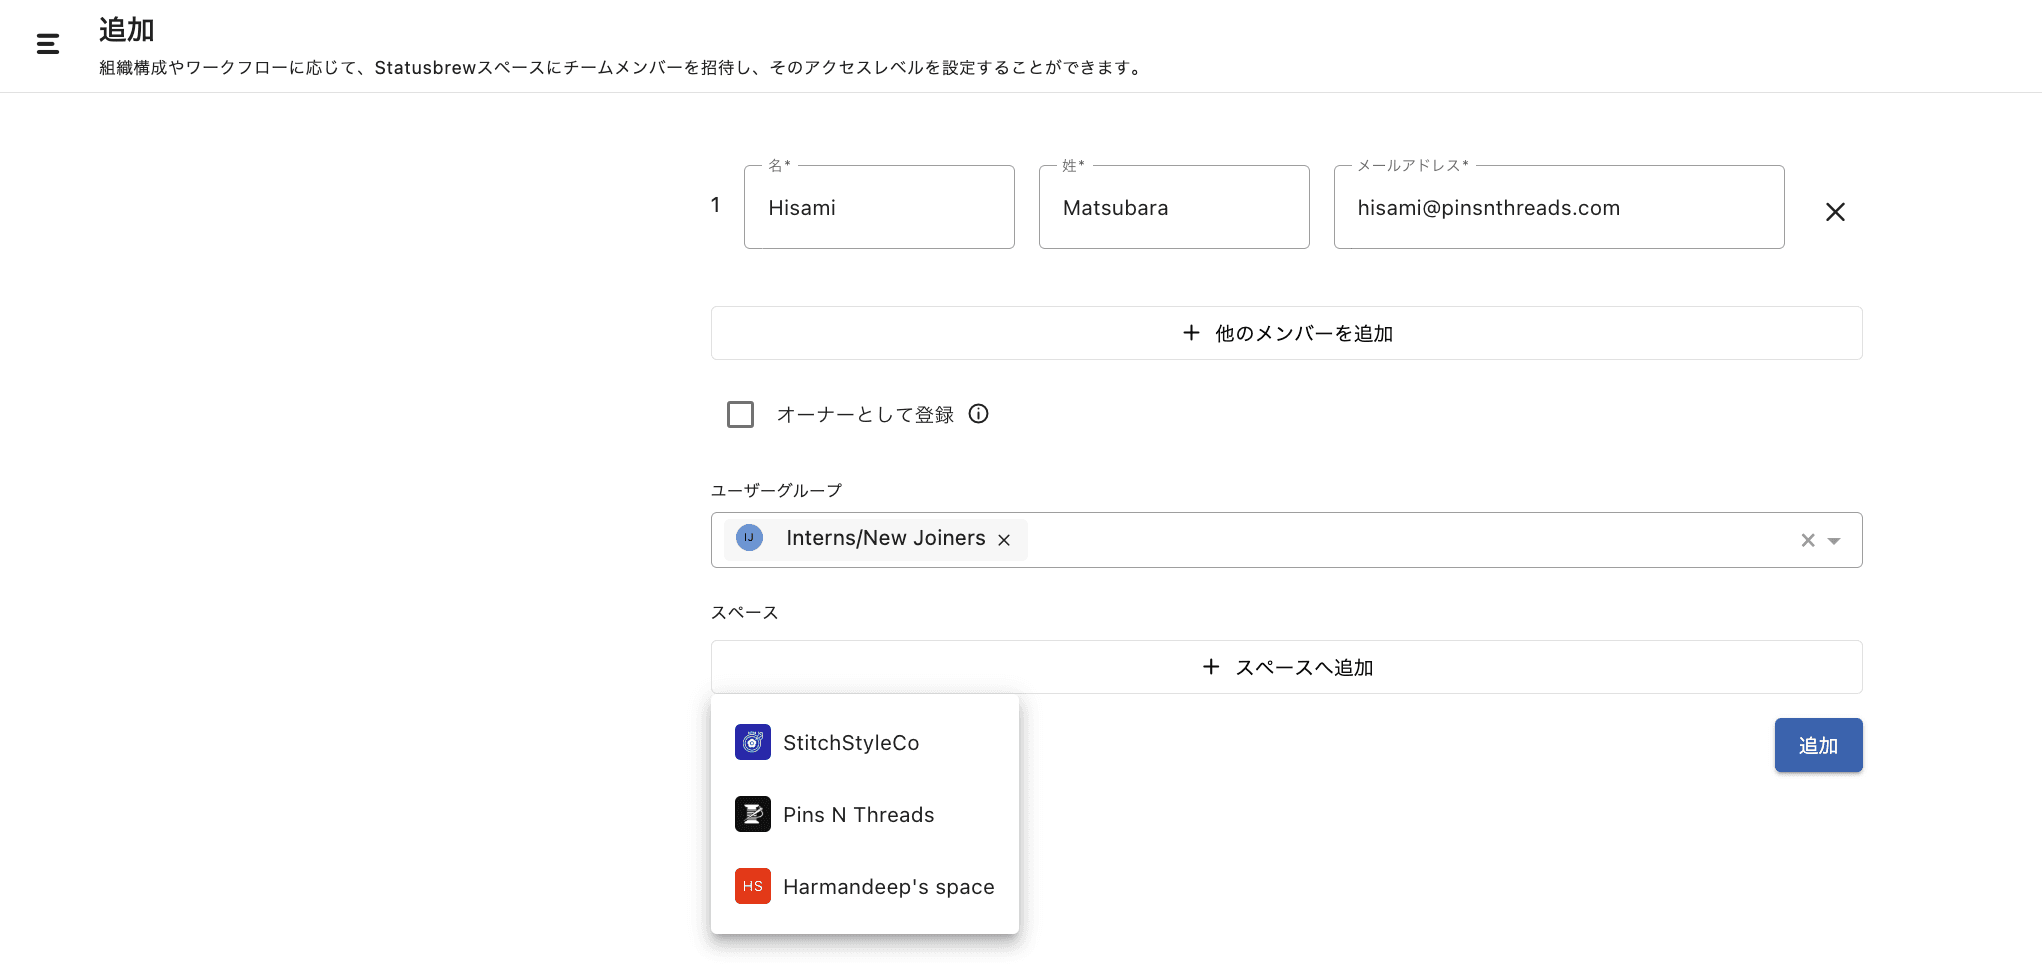Expand the ユーザーグループ dropdown arrow
This screenshot has height=976, width=2042.
(x=1834, y=540)
